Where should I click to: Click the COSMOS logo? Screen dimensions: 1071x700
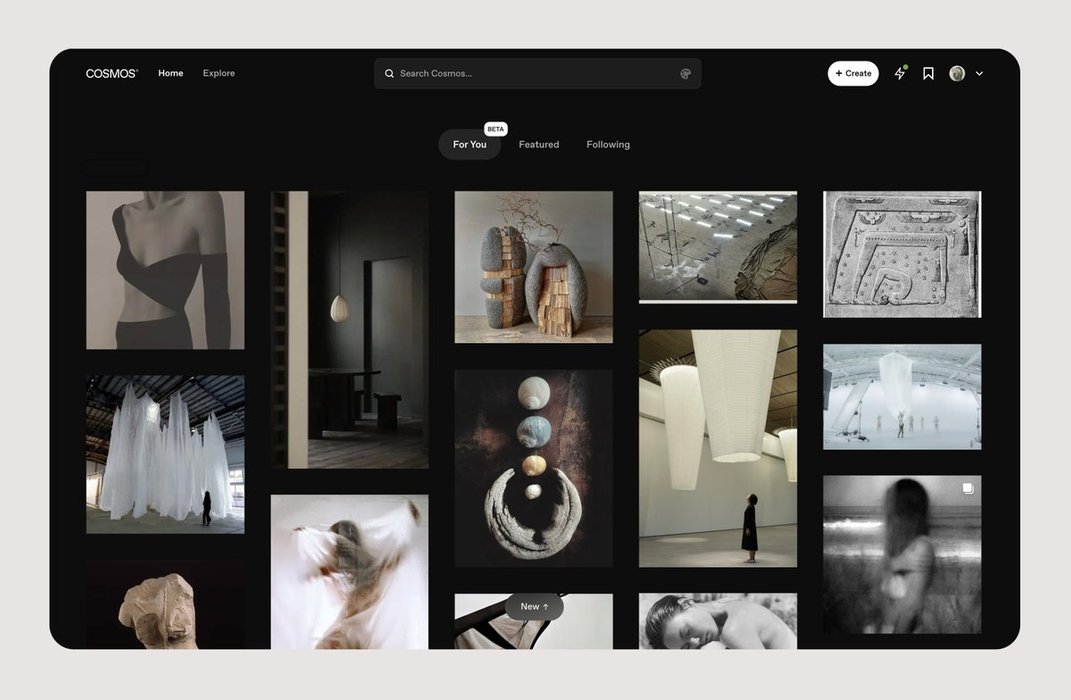(111, 74)
